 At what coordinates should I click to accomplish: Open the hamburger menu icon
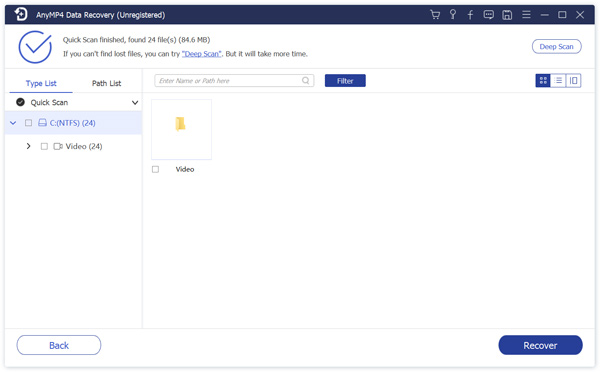click(x=526, y=15)
